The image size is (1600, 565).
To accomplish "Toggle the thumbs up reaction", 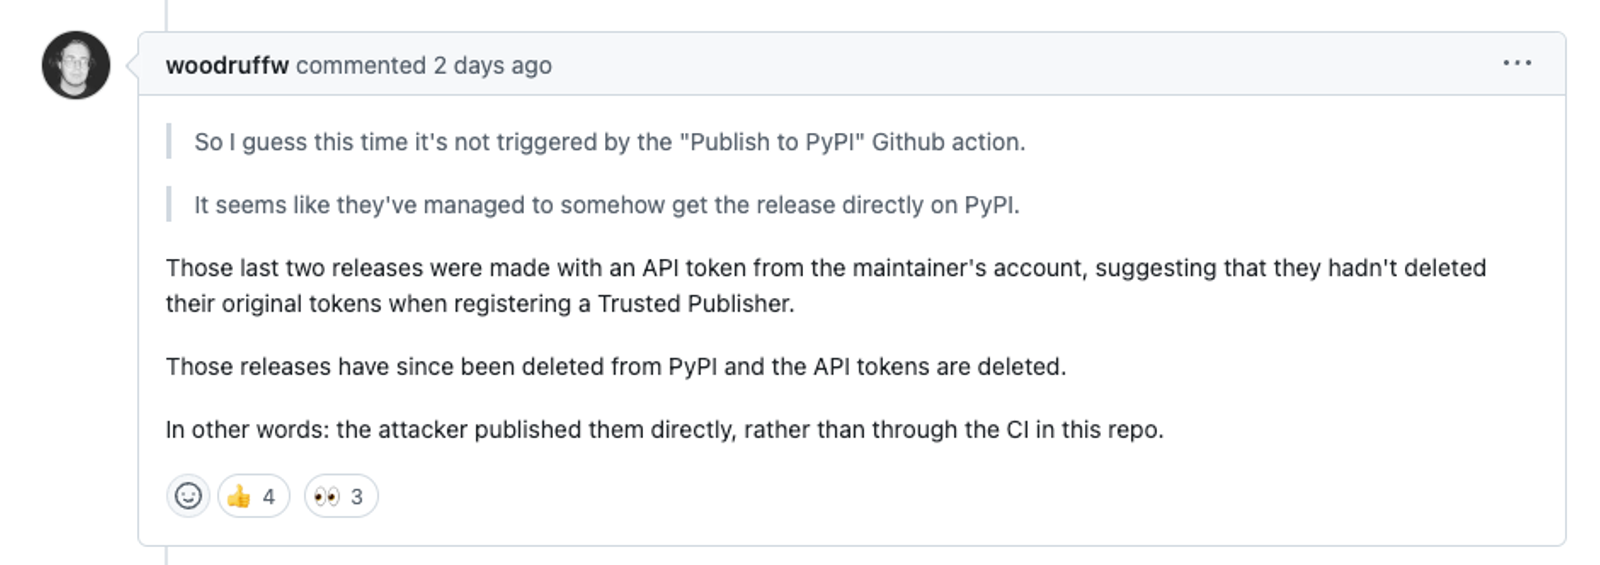I will click(253, 496).
